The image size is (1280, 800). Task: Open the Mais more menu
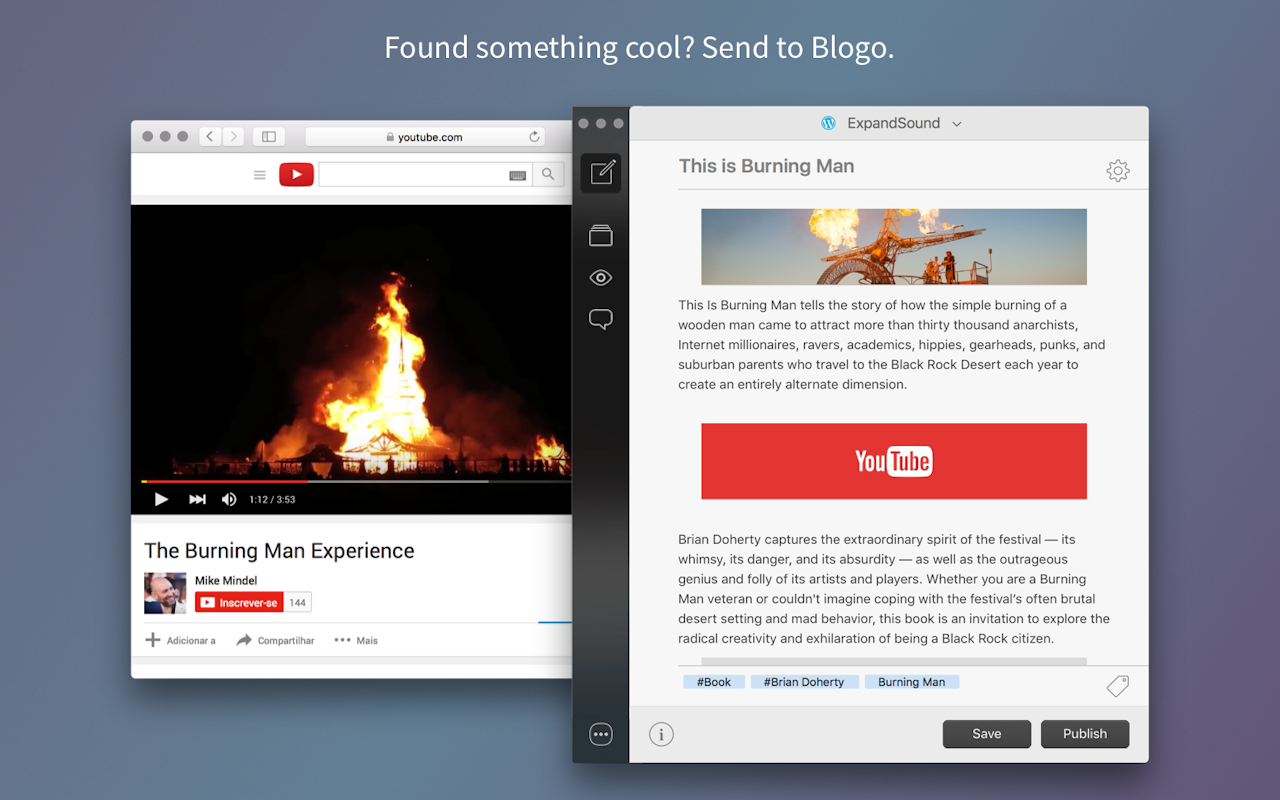coord(356,640)
